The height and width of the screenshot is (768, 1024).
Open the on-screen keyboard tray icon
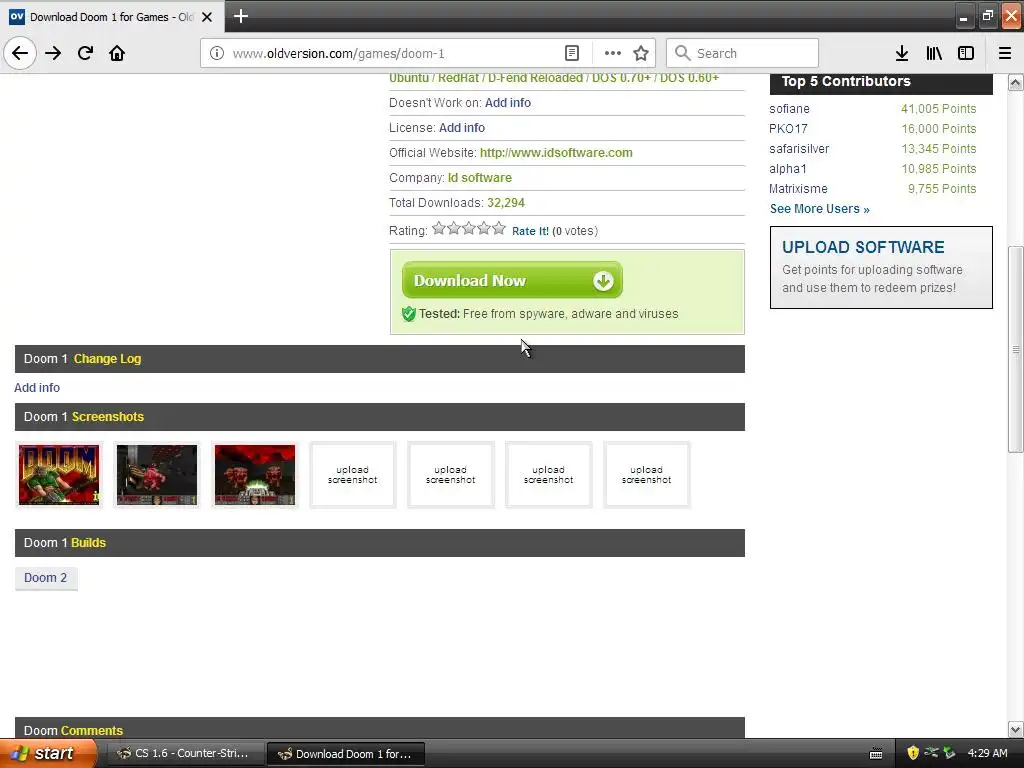coord(876,754)
